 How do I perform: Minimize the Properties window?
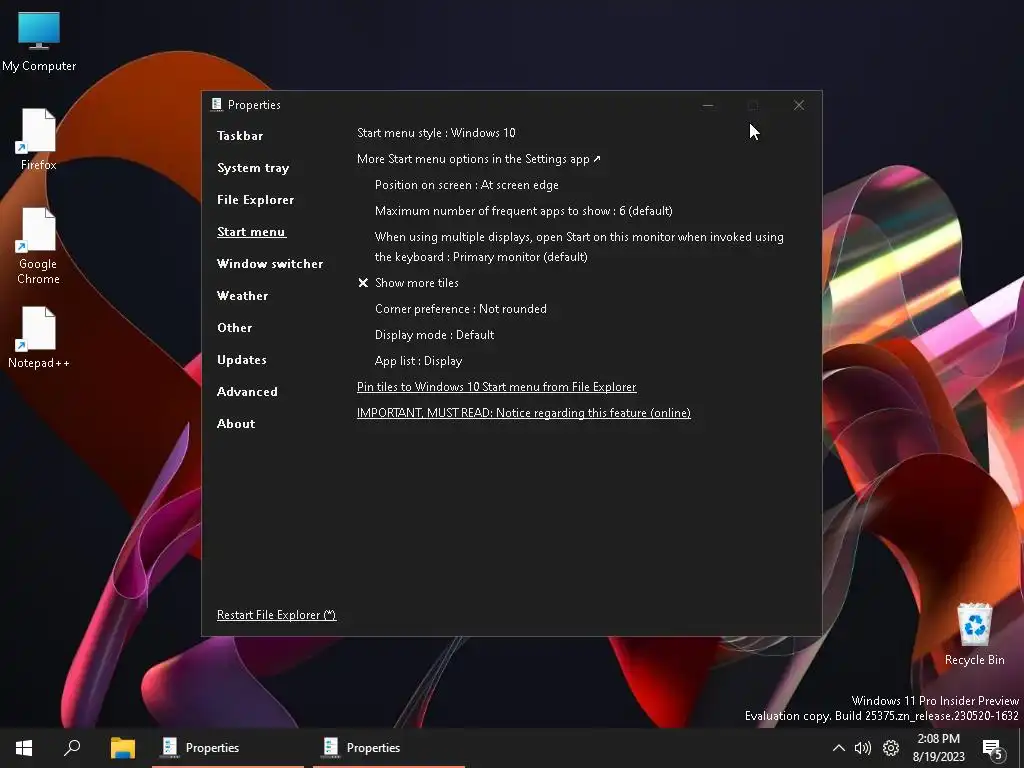click(x=708, y=105)
